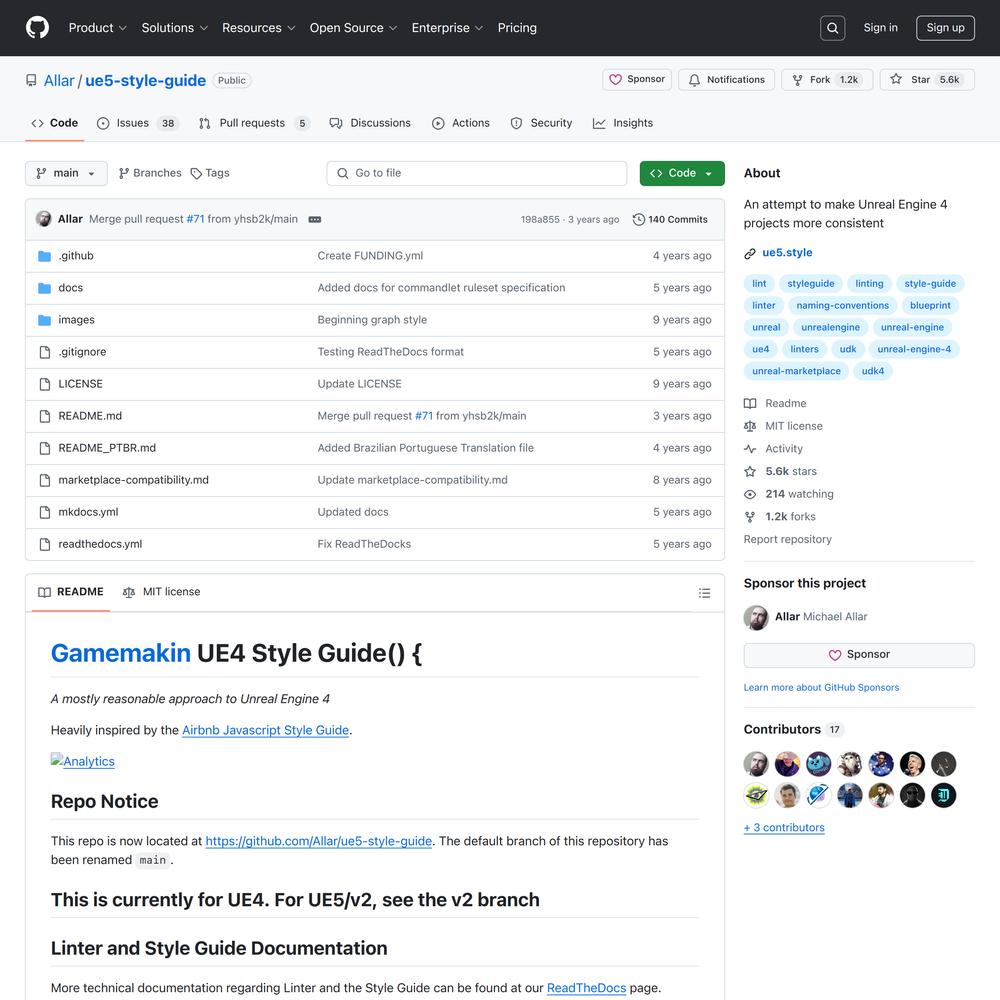Click the pulse icon beside Activity
Image resolution: width=1000 pixels, height=1000 pixels.
click(x=750, y=449)
